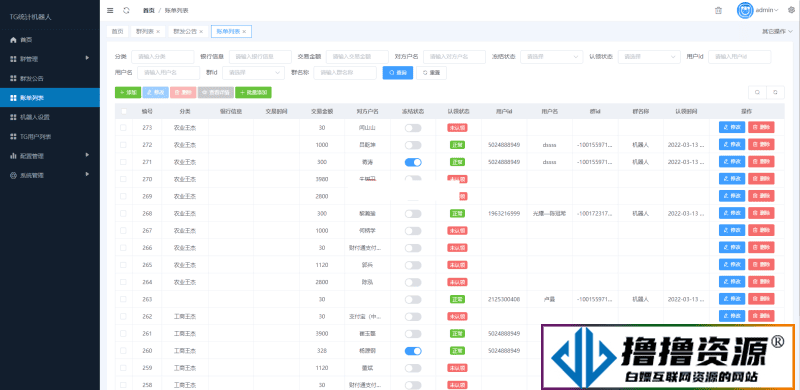Open the 冻结状态 dropdown filter
Image resolution: width=800 pixels, height=390 pixels.
pyautogui.click(x=552, y=57)
